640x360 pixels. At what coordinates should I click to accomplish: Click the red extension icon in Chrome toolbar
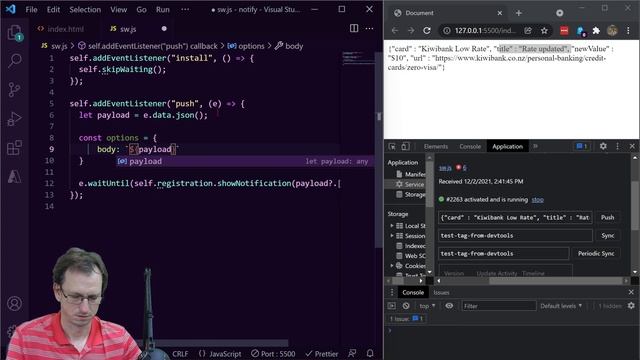[x=564, y=31]
